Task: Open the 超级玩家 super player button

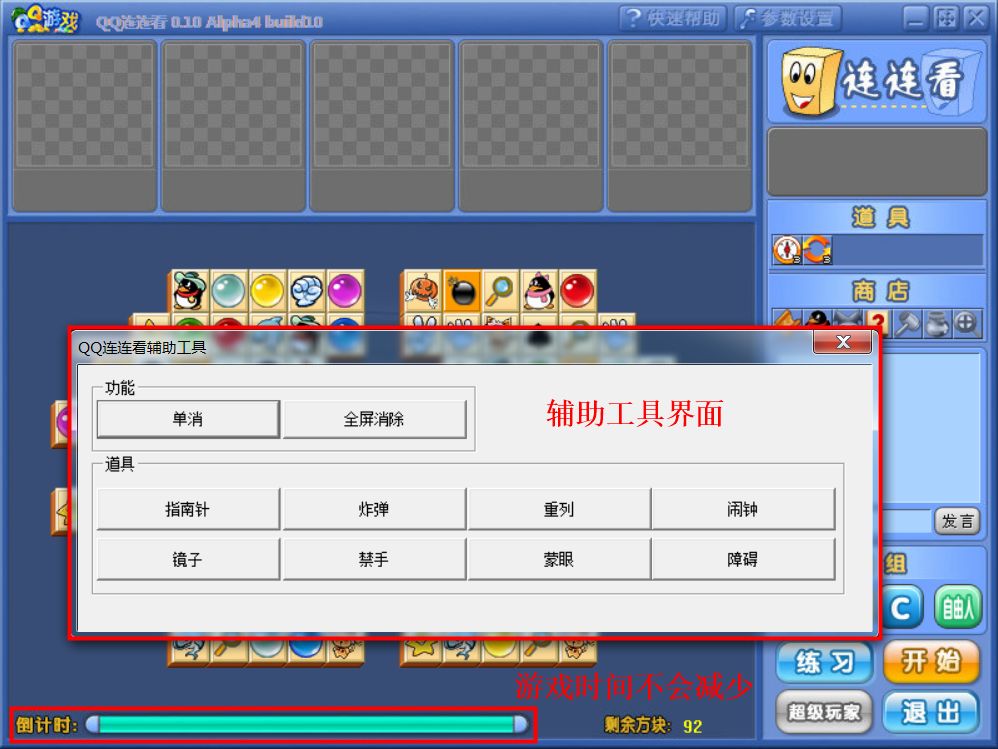Action: 824,712
